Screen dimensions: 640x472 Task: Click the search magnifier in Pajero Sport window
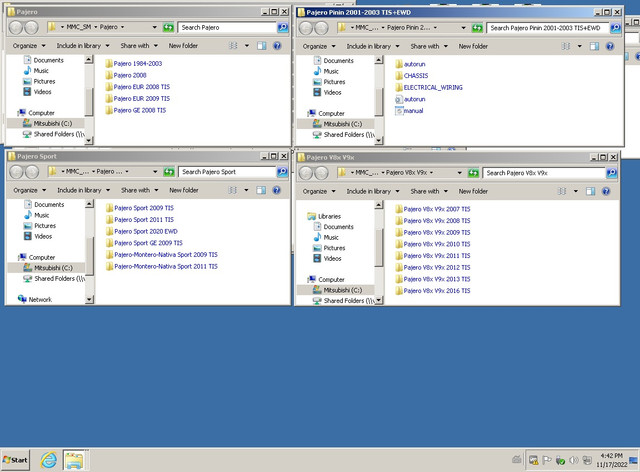coord(282,172)
